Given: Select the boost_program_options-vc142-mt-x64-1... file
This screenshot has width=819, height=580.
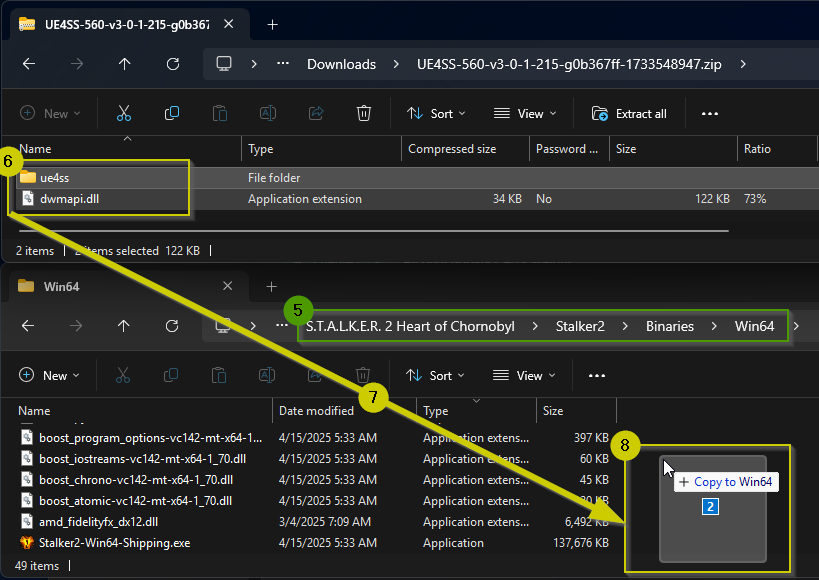Looking at the screenshot, I should tap(150, 438).
